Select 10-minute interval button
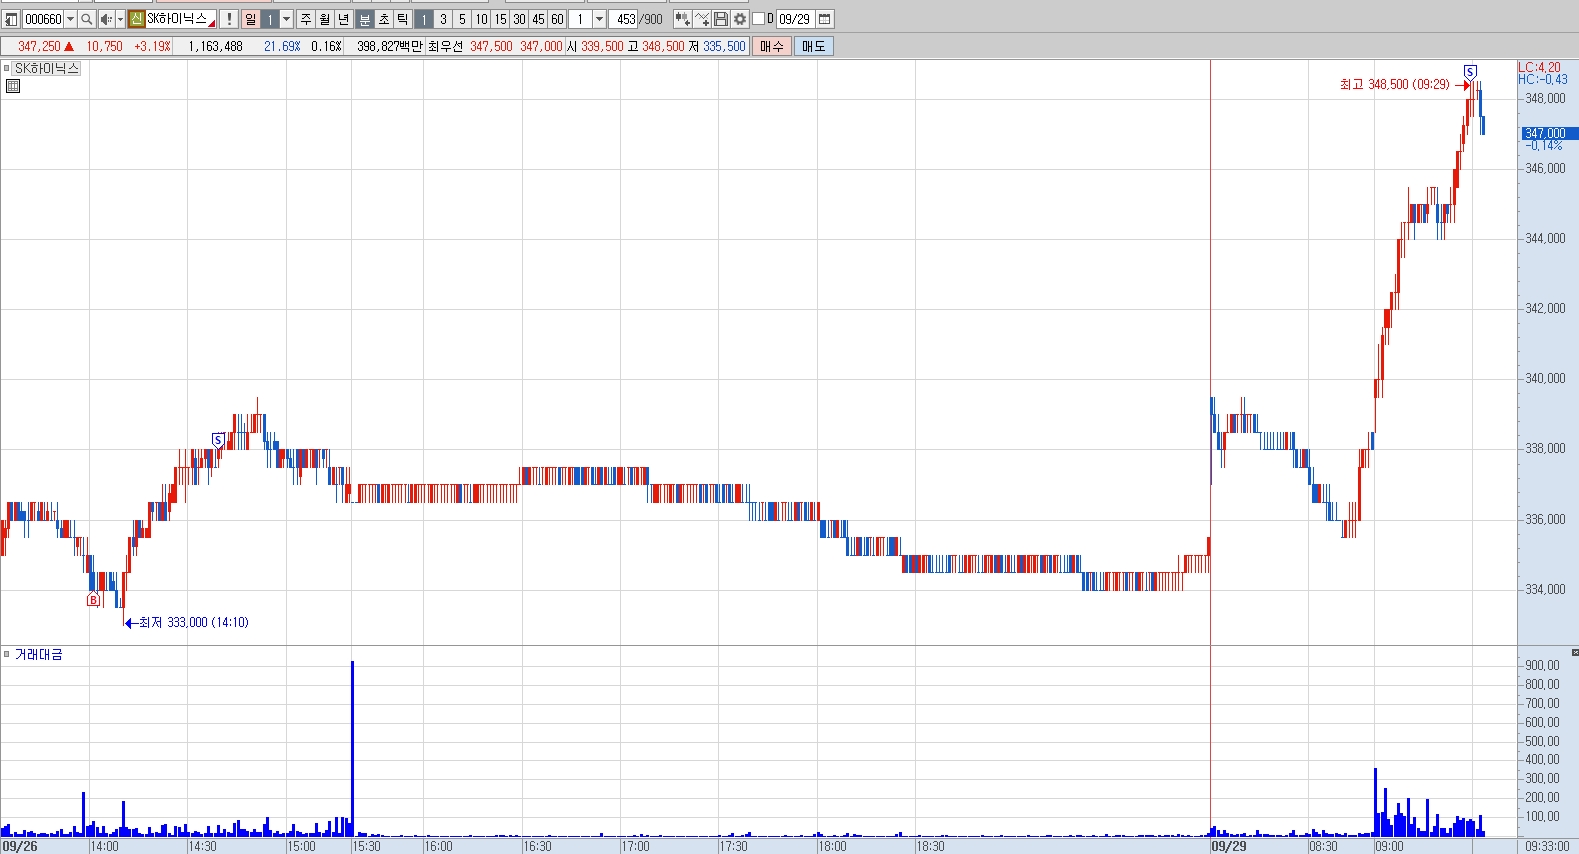 click(x=481, y=19)
